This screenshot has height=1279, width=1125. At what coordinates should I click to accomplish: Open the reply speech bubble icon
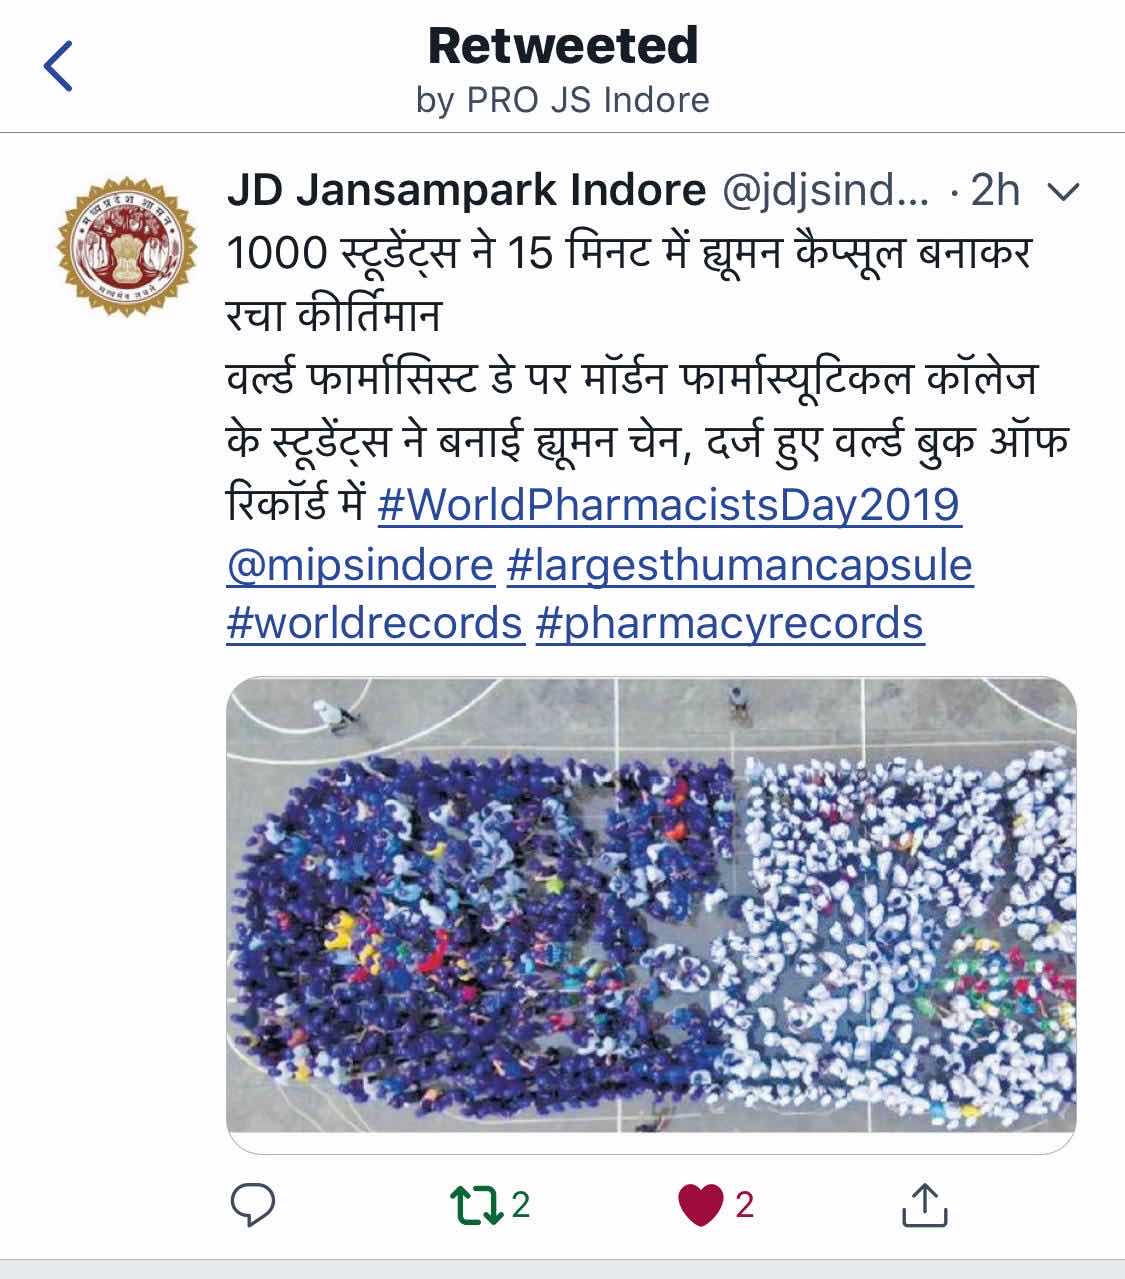tap(253, 1205)
